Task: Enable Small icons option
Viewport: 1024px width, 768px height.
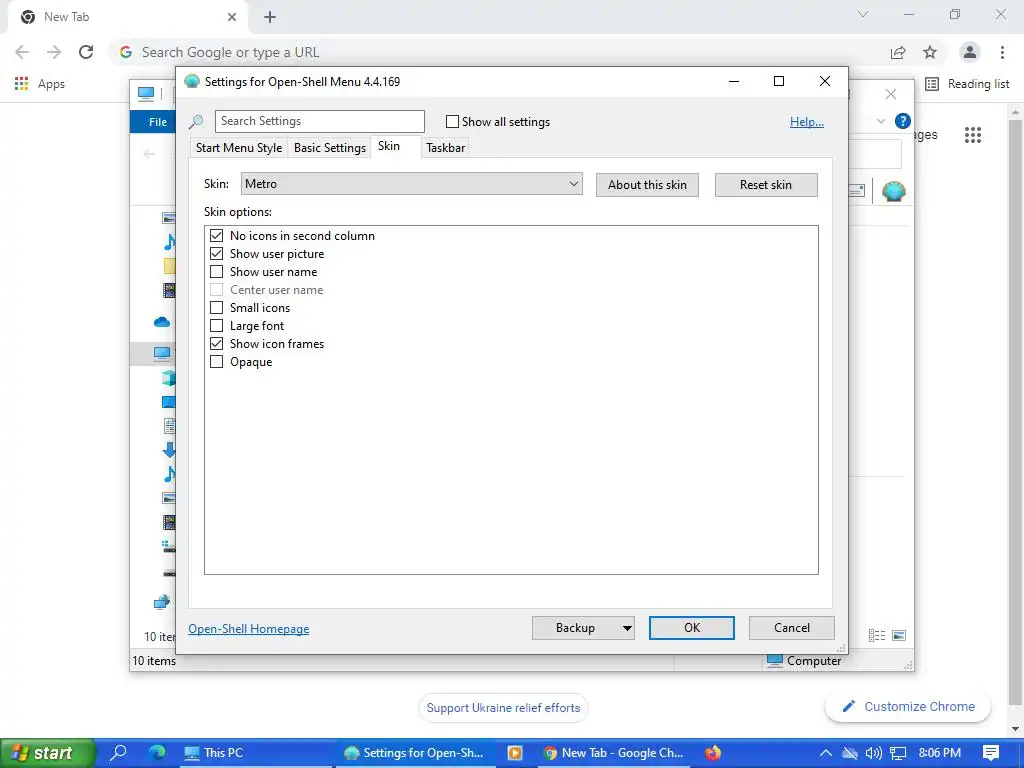Action: tap(216, 308)
